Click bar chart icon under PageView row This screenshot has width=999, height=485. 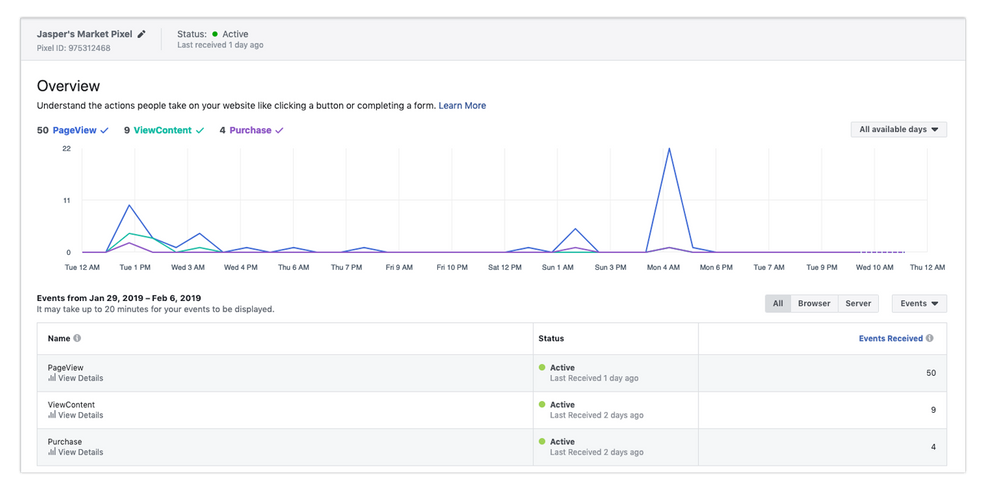point(52,378)
